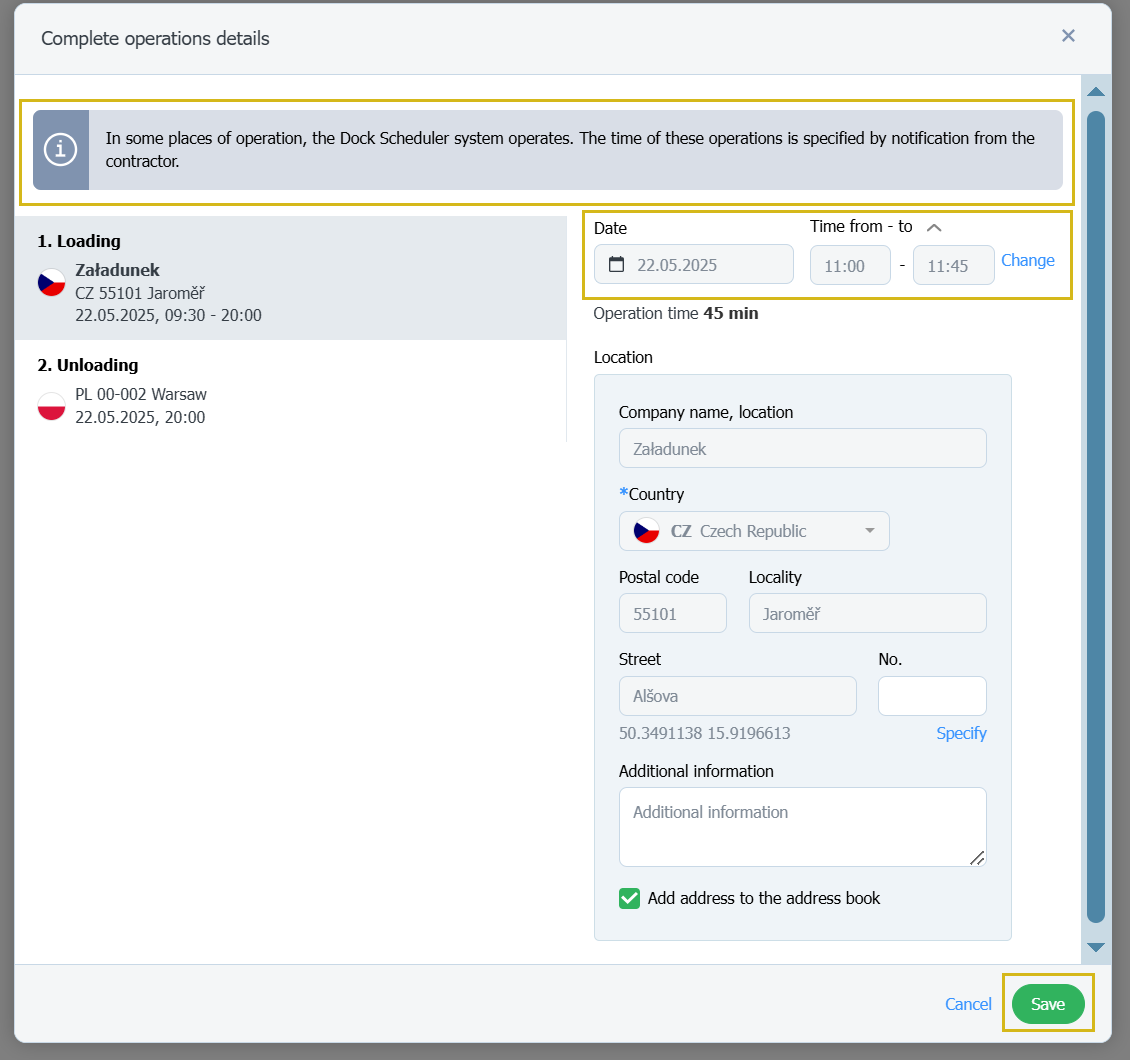Click the Street field Alšova
Viewport: 1130px width, 1060px height.
(x=737, y=696)
